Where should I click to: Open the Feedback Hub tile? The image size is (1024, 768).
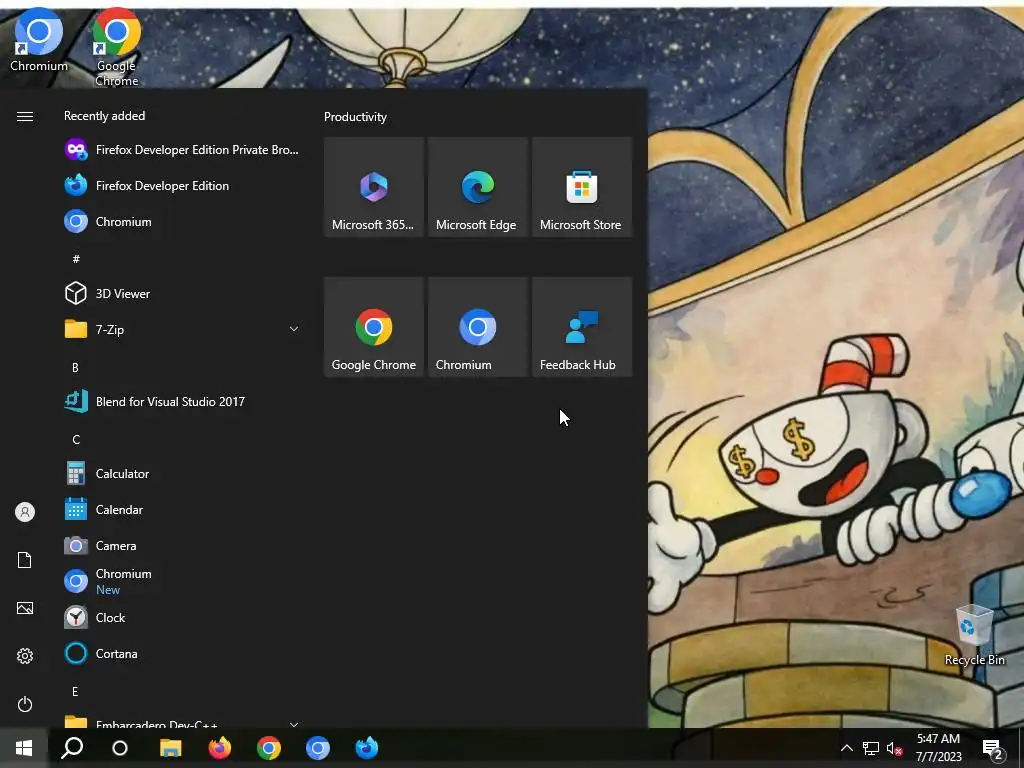tap(582, 327)
